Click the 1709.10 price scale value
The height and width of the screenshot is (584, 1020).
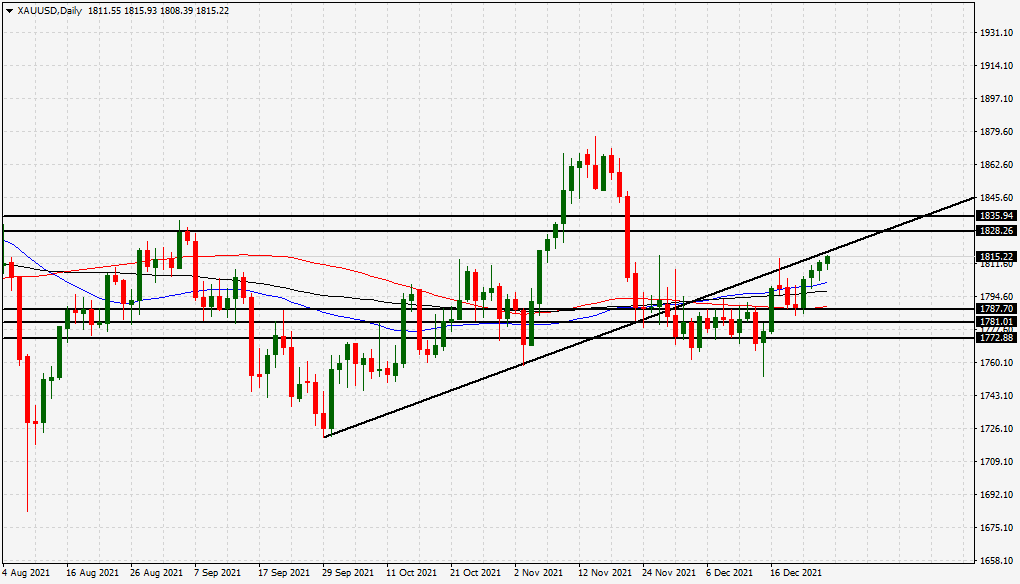997,462
